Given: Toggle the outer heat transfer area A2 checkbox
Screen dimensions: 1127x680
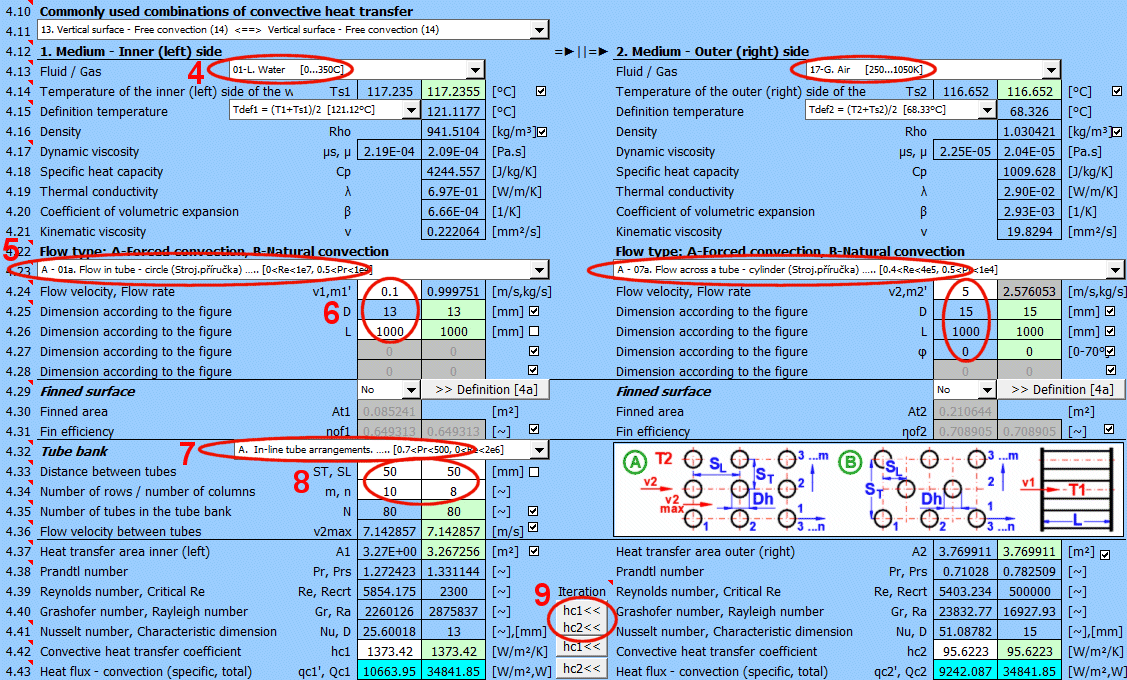Looking at the screenshot, I should (1105, 554).
